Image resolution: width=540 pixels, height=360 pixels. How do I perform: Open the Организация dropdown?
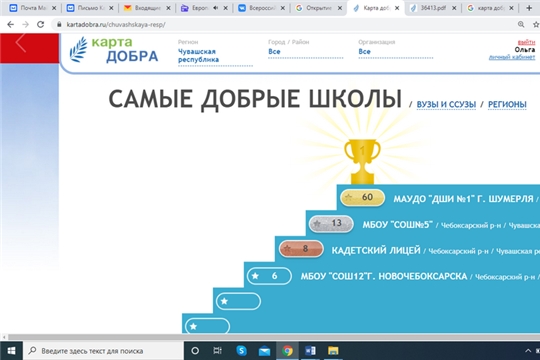395,52
